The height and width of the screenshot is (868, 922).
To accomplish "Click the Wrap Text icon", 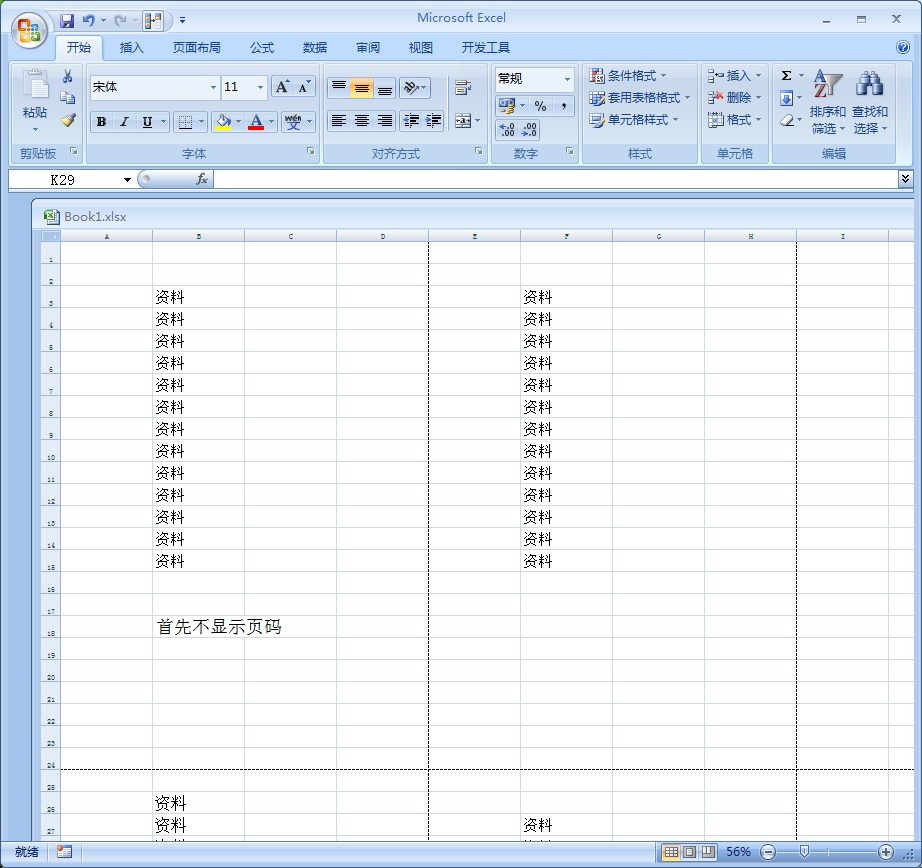I will click(463, 88).
